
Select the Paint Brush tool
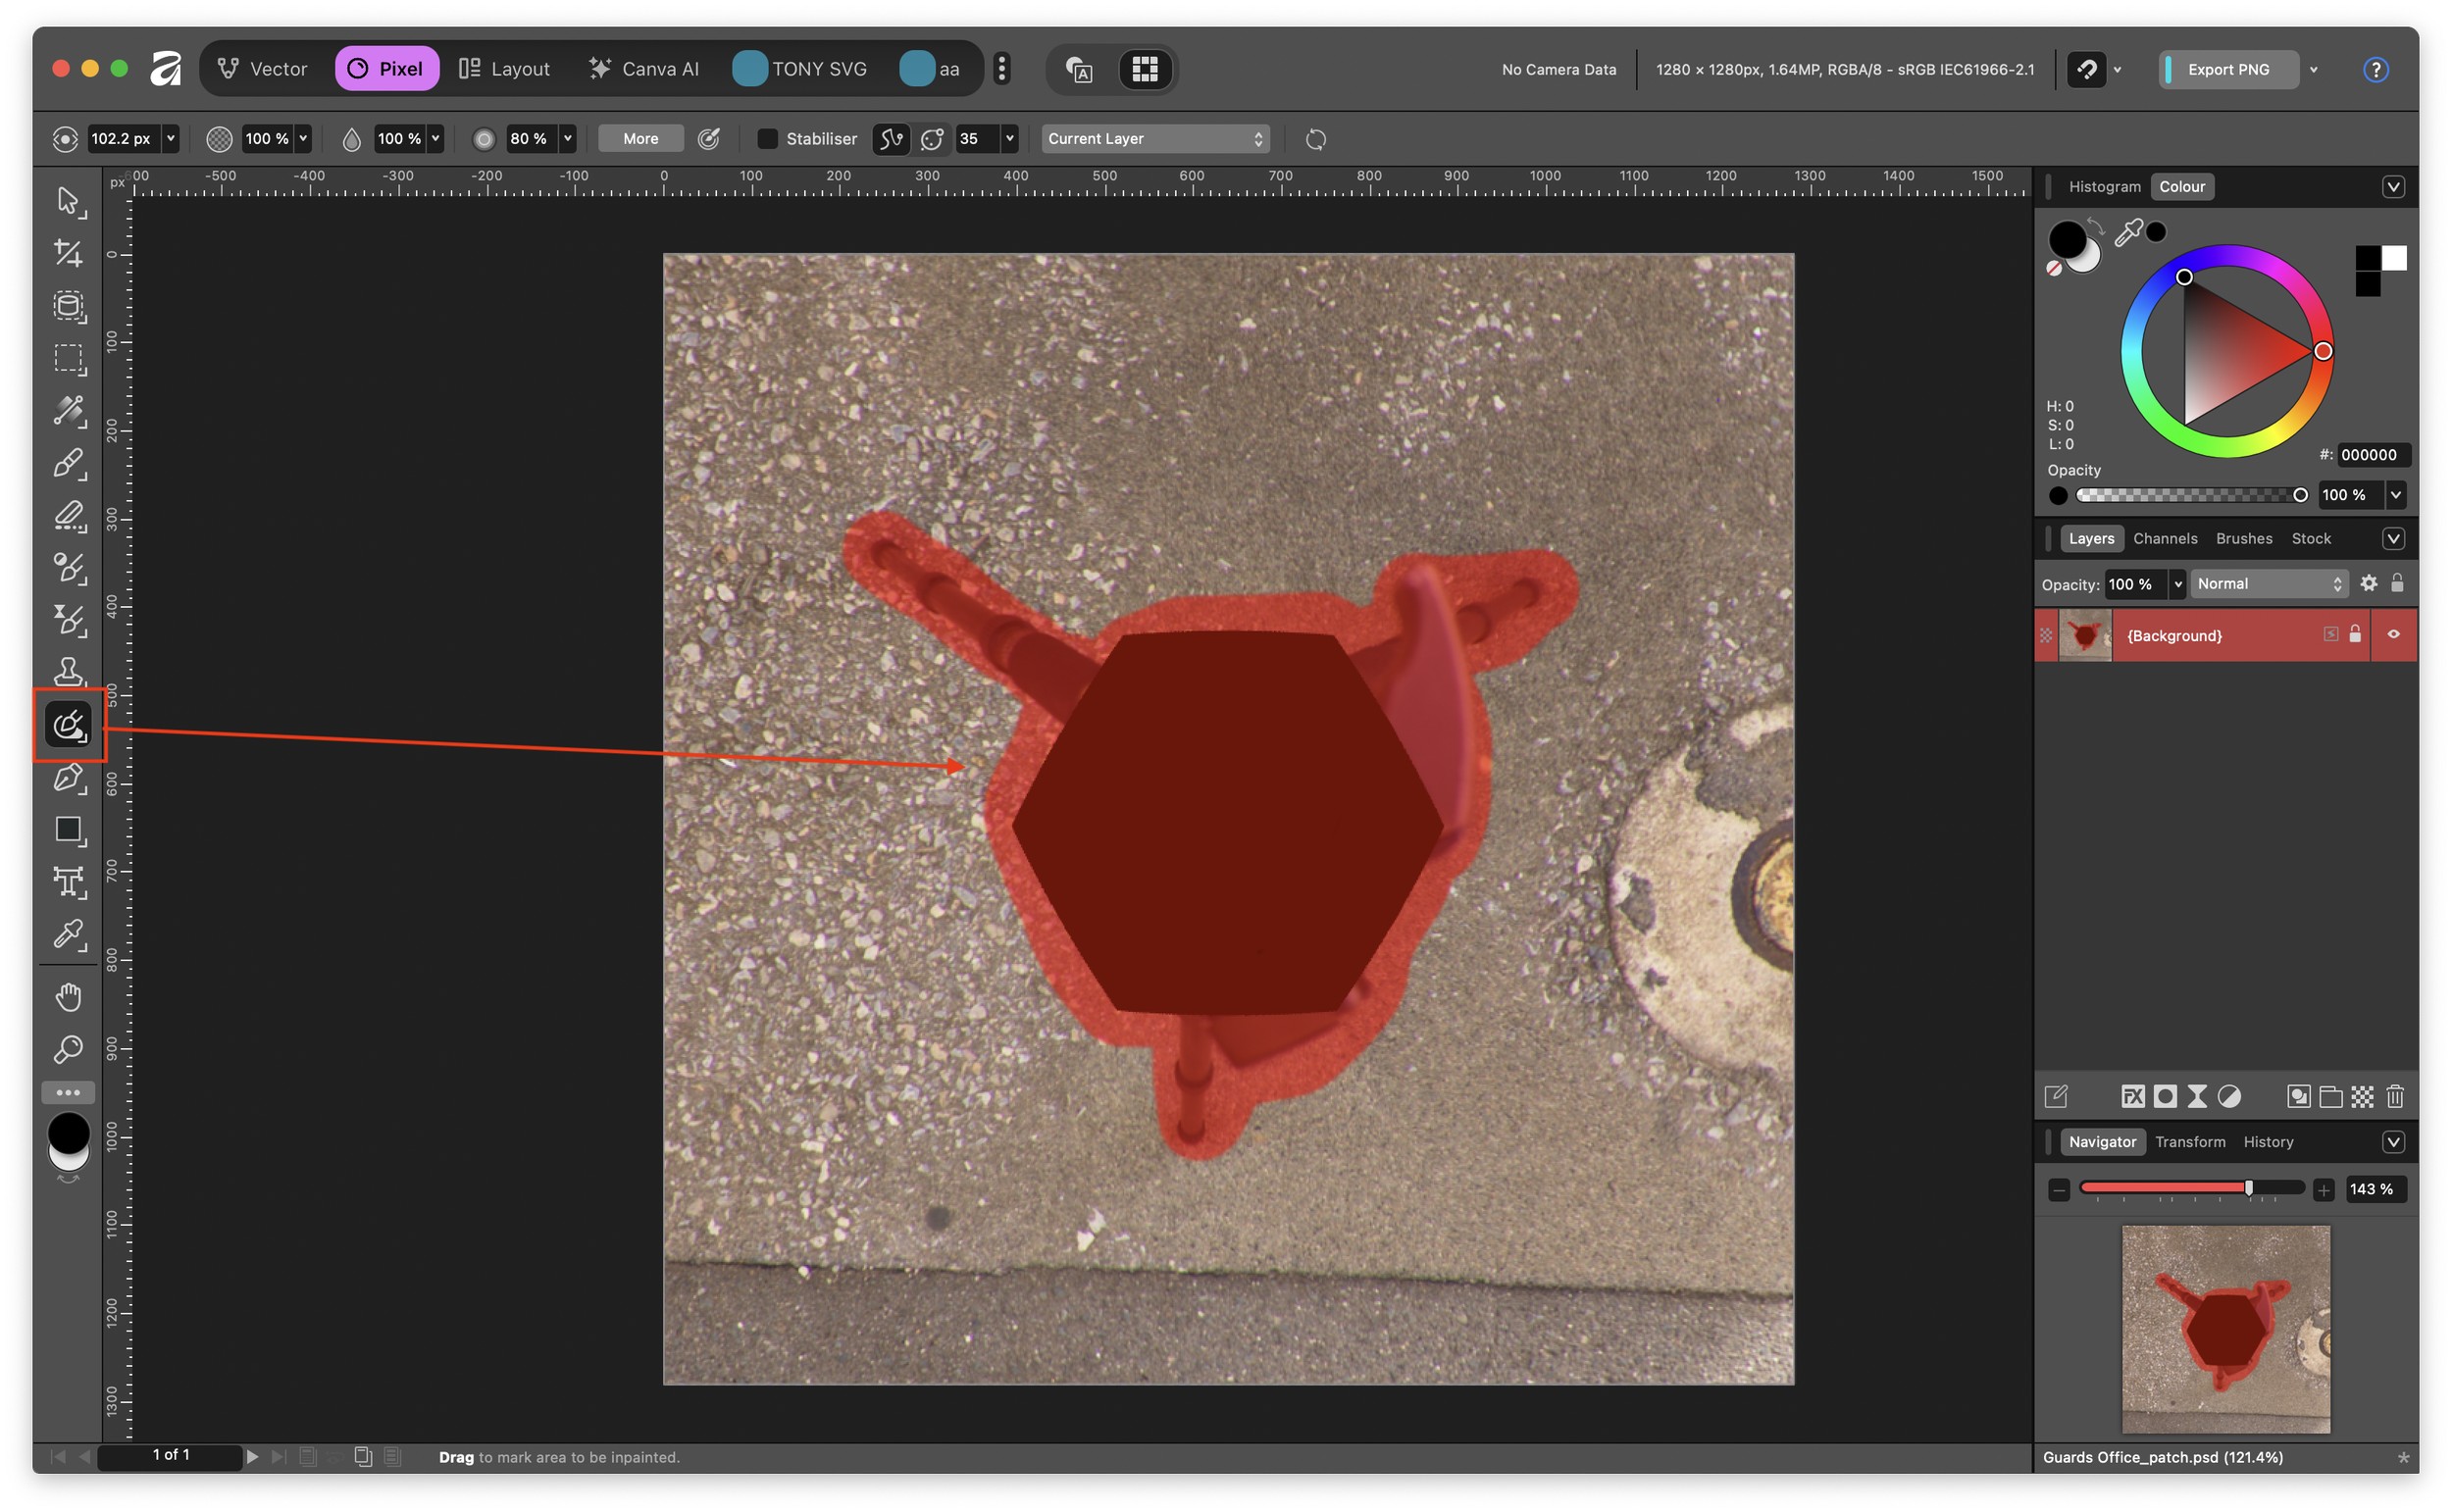coord(68,463)
